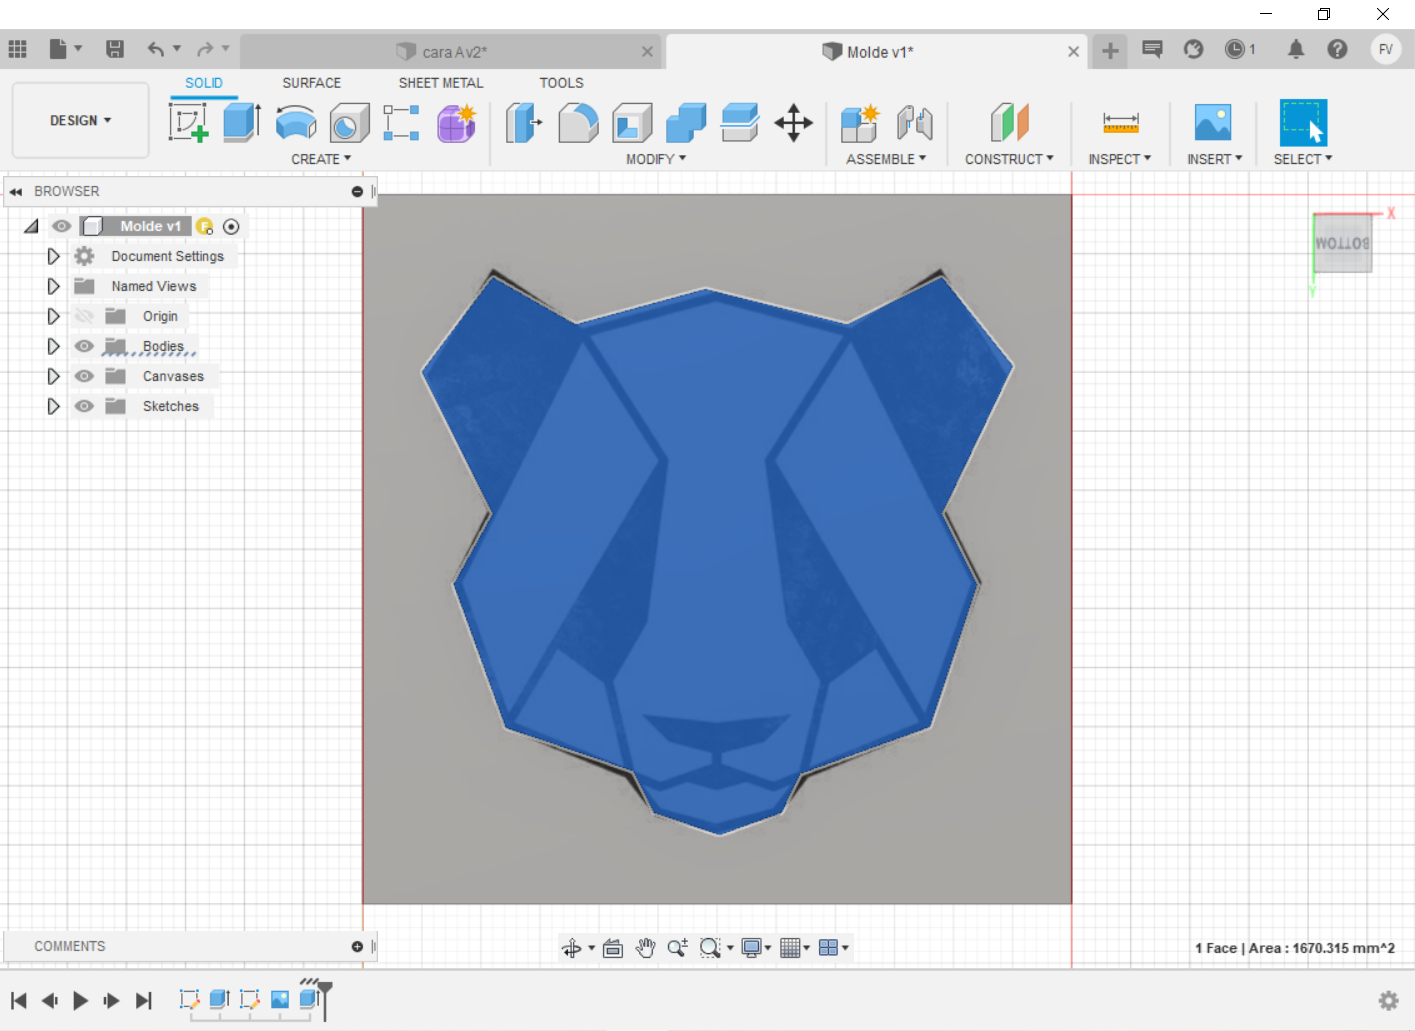The height and width of the screenshot is (1031, 1415).
Task: Expand the Canvases folder
Action: coord(53,376)
